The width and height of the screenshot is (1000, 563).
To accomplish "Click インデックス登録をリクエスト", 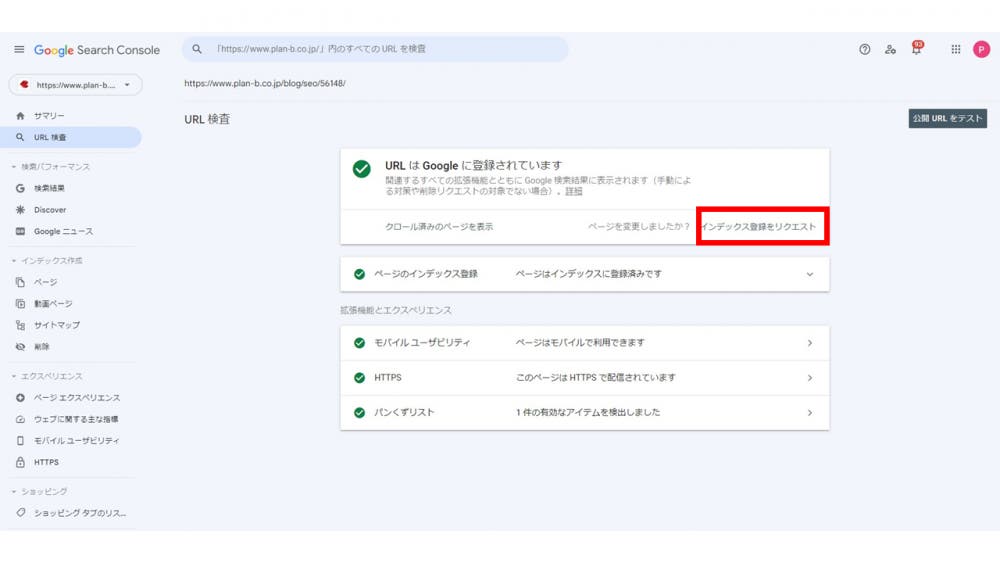I will click(758, 226).
